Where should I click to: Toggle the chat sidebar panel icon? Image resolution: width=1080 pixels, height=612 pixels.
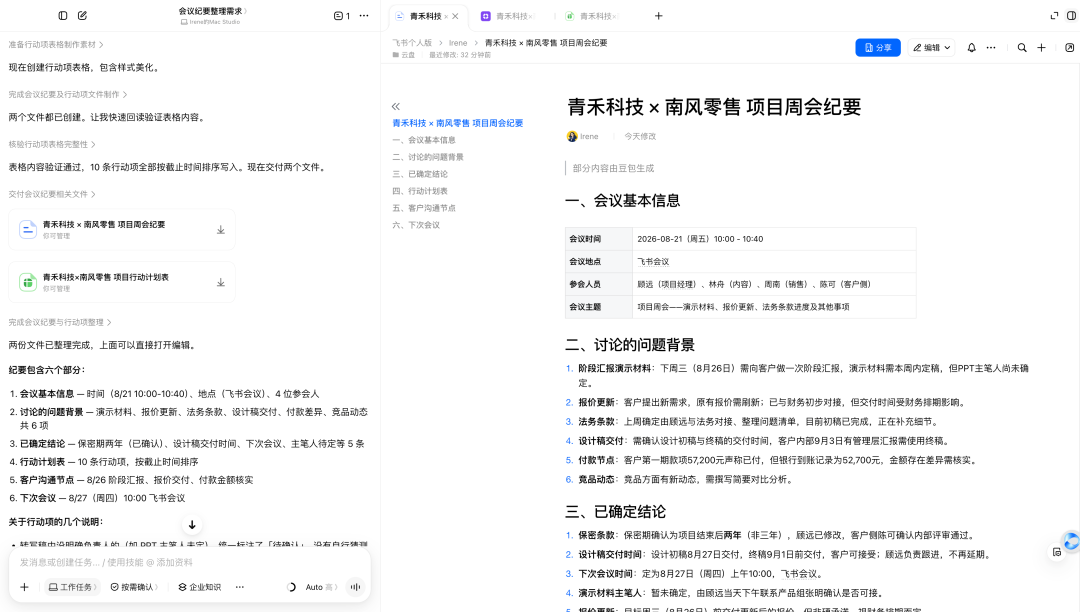point(63,15)
